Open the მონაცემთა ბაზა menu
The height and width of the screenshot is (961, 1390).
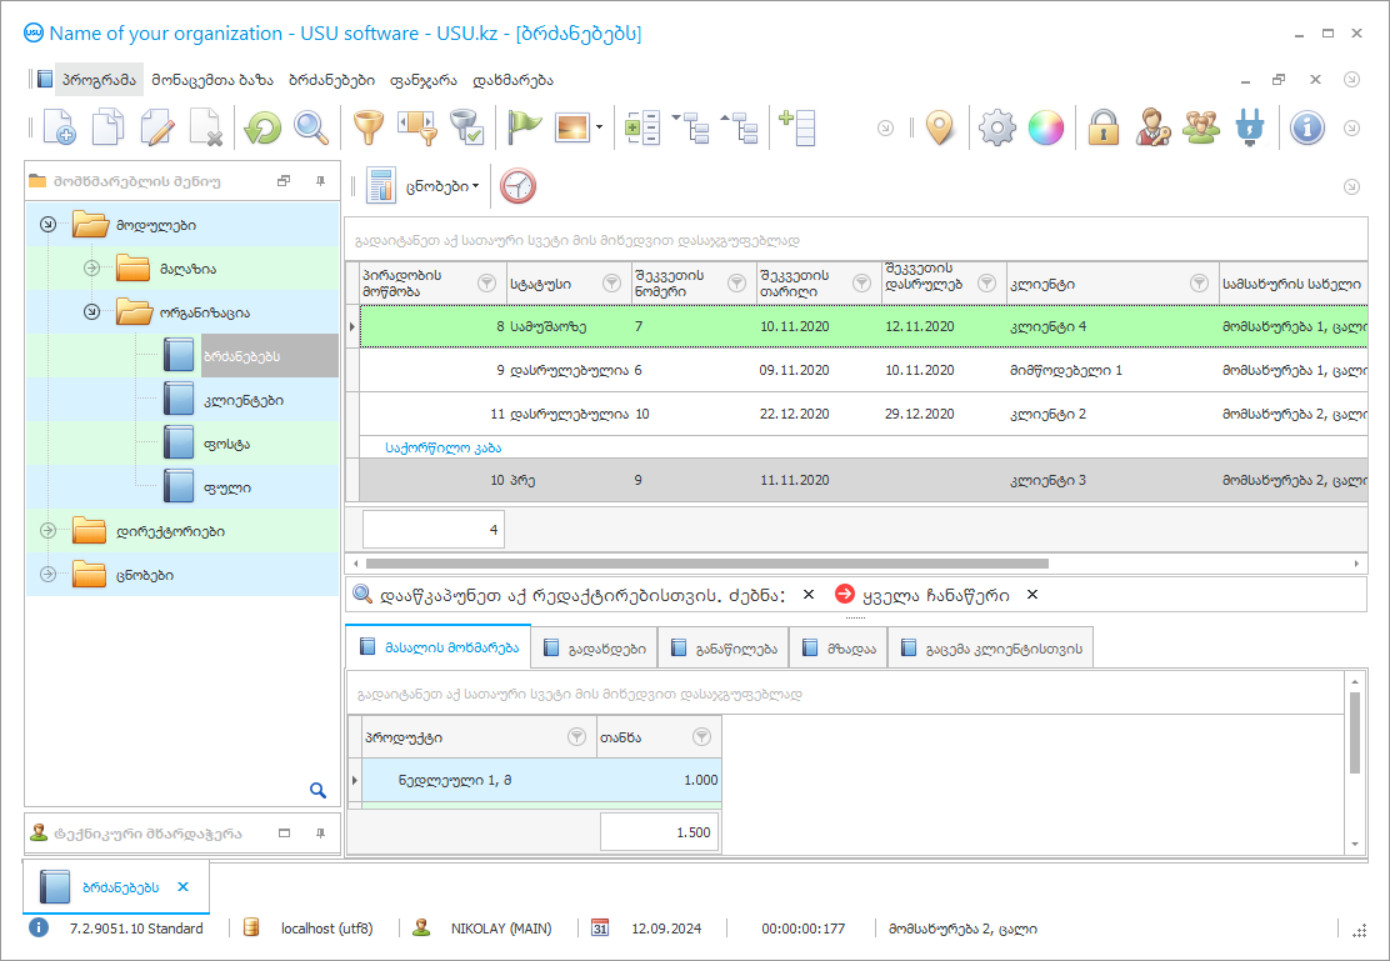212,80
